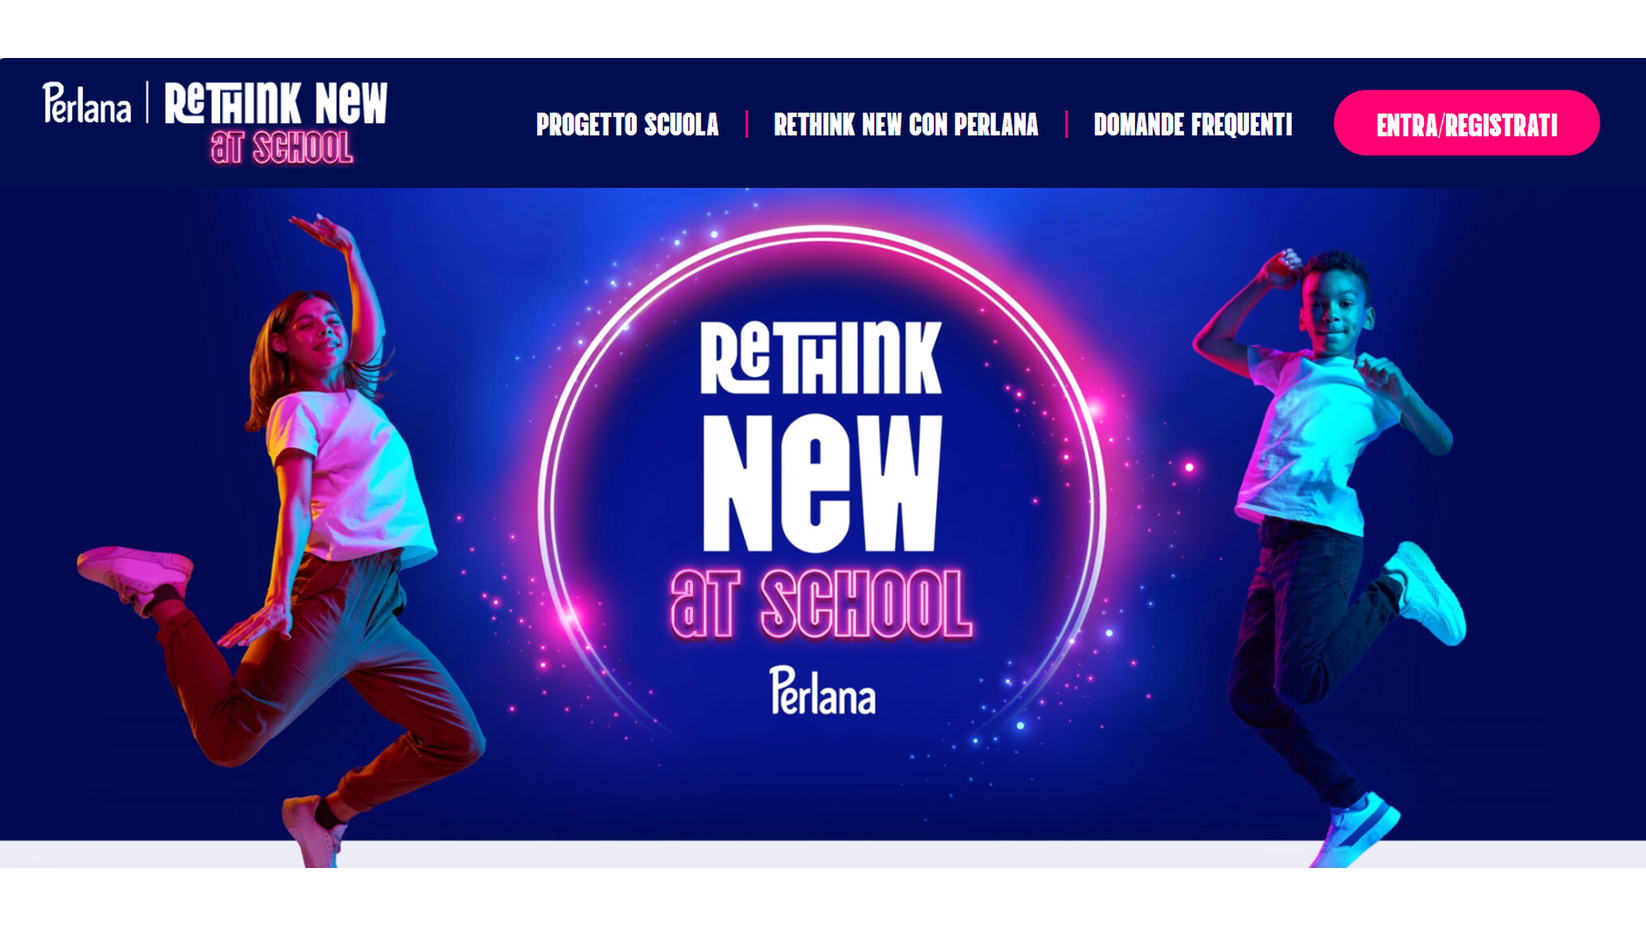Click the girl's raised hand
The image size is (1646, 926).
325,231
